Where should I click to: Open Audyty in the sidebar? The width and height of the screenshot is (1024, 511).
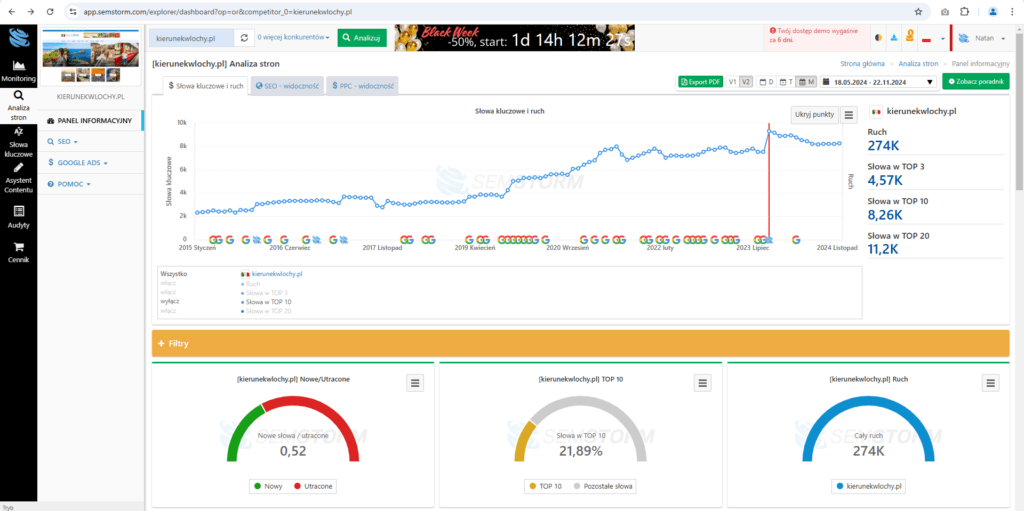pos(18,217)
